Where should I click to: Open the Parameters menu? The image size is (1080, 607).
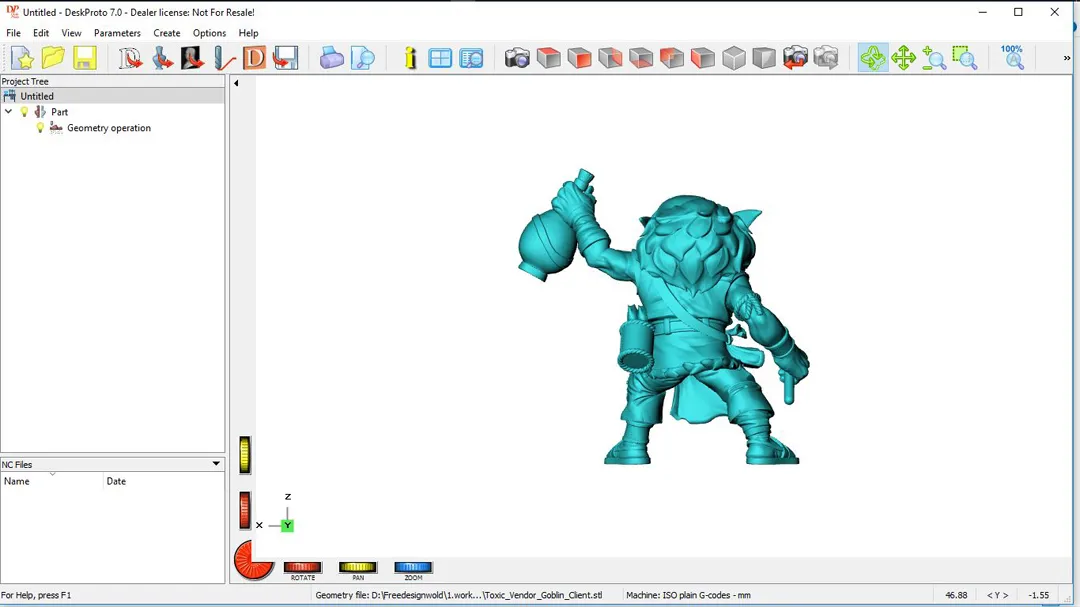click(x=117, y=33)
